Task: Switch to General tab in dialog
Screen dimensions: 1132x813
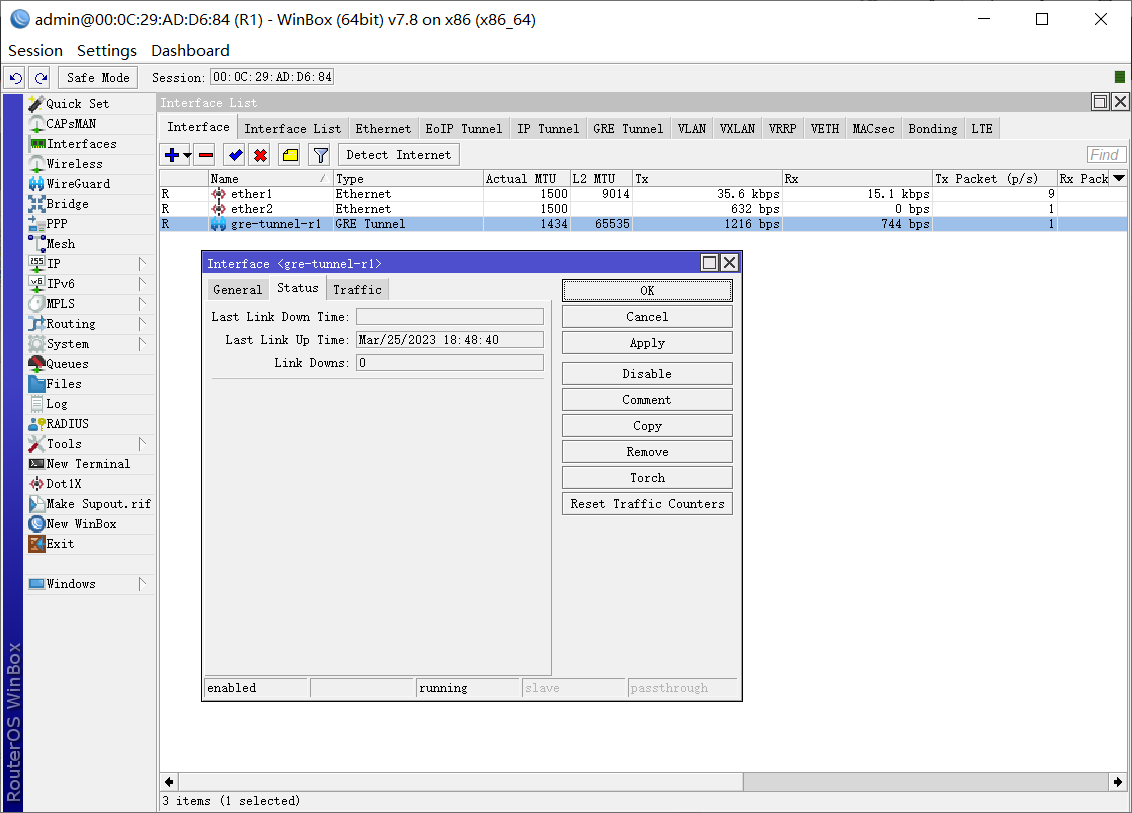Action: tap(238, 290)
